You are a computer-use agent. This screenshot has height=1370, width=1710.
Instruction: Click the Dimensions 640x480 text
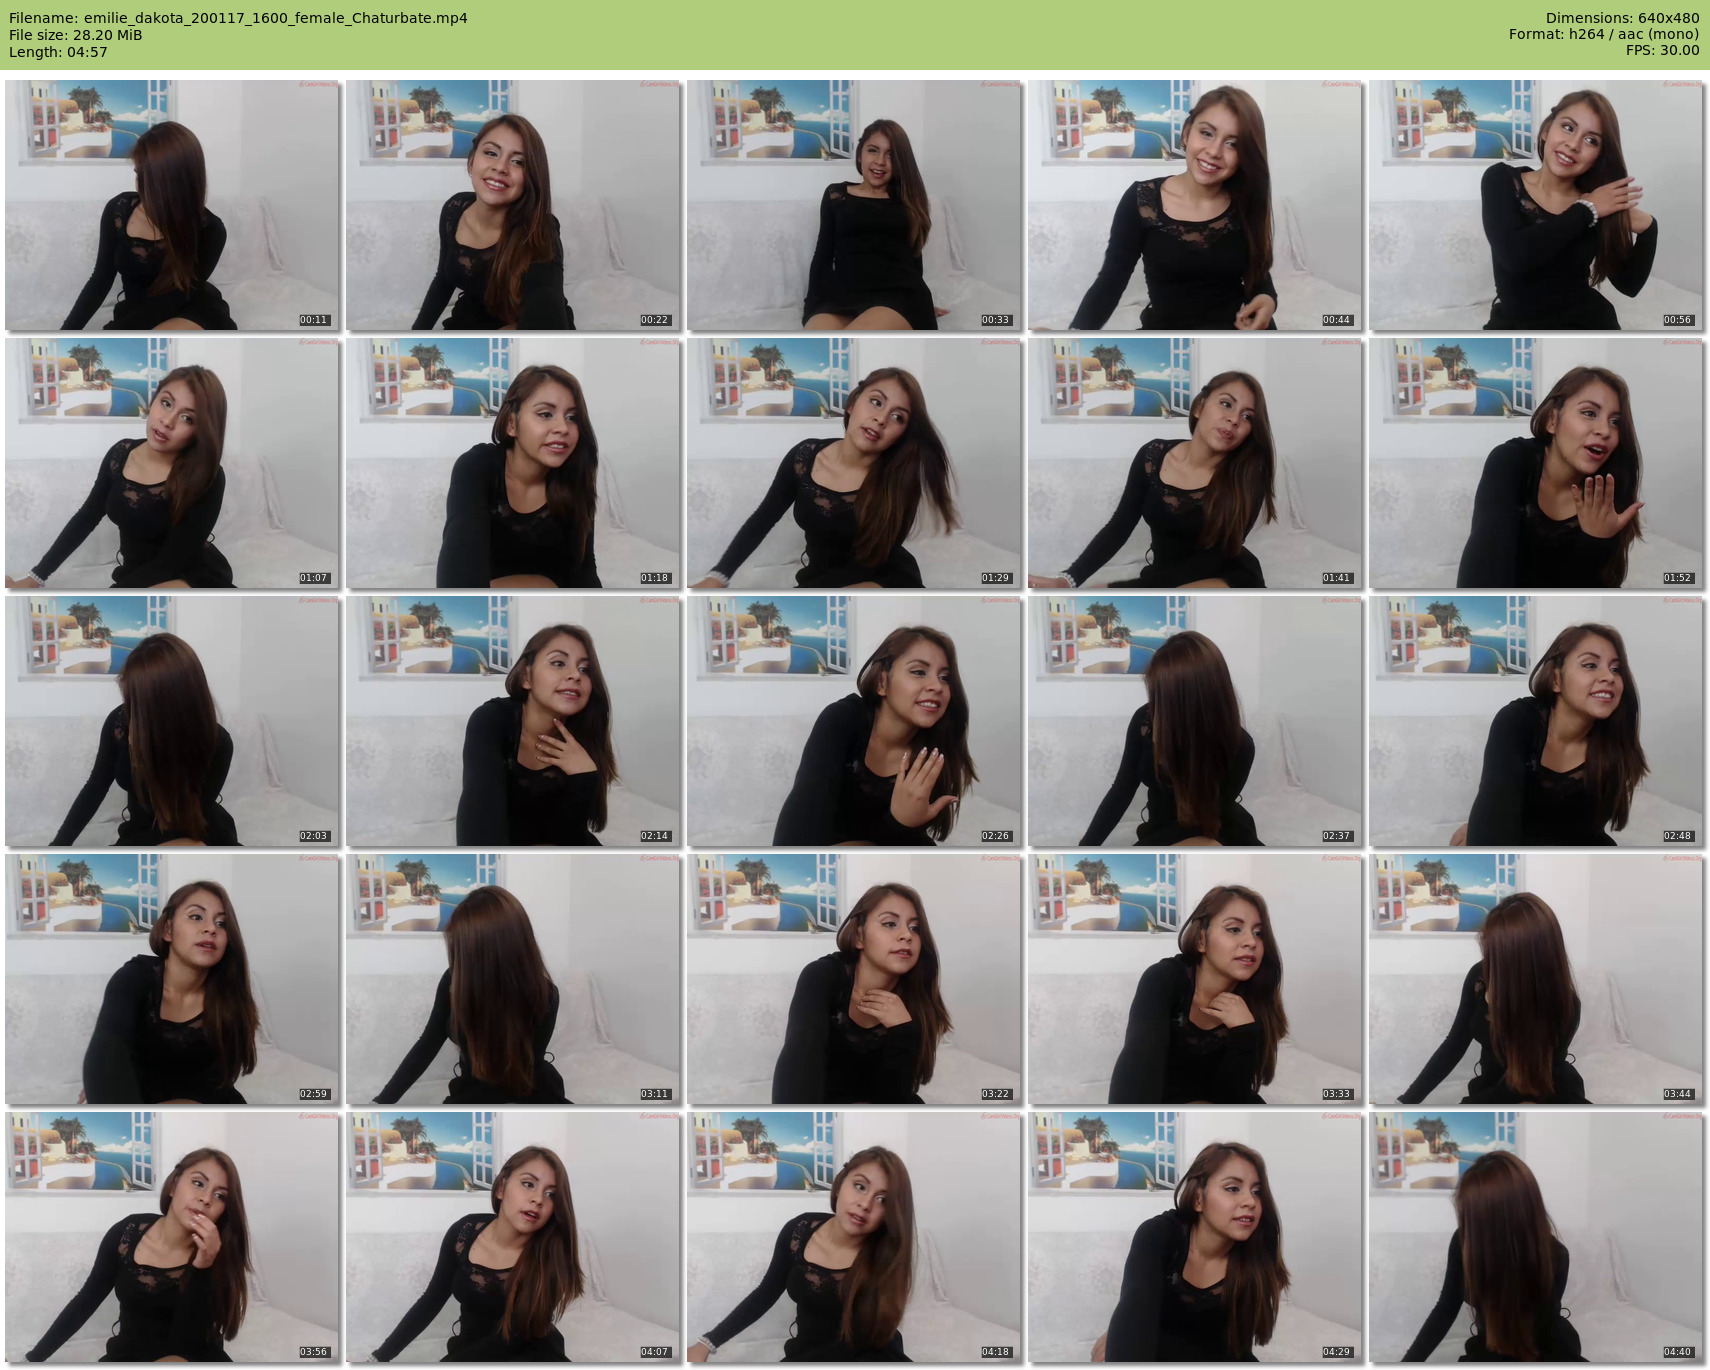point(1622,18)
